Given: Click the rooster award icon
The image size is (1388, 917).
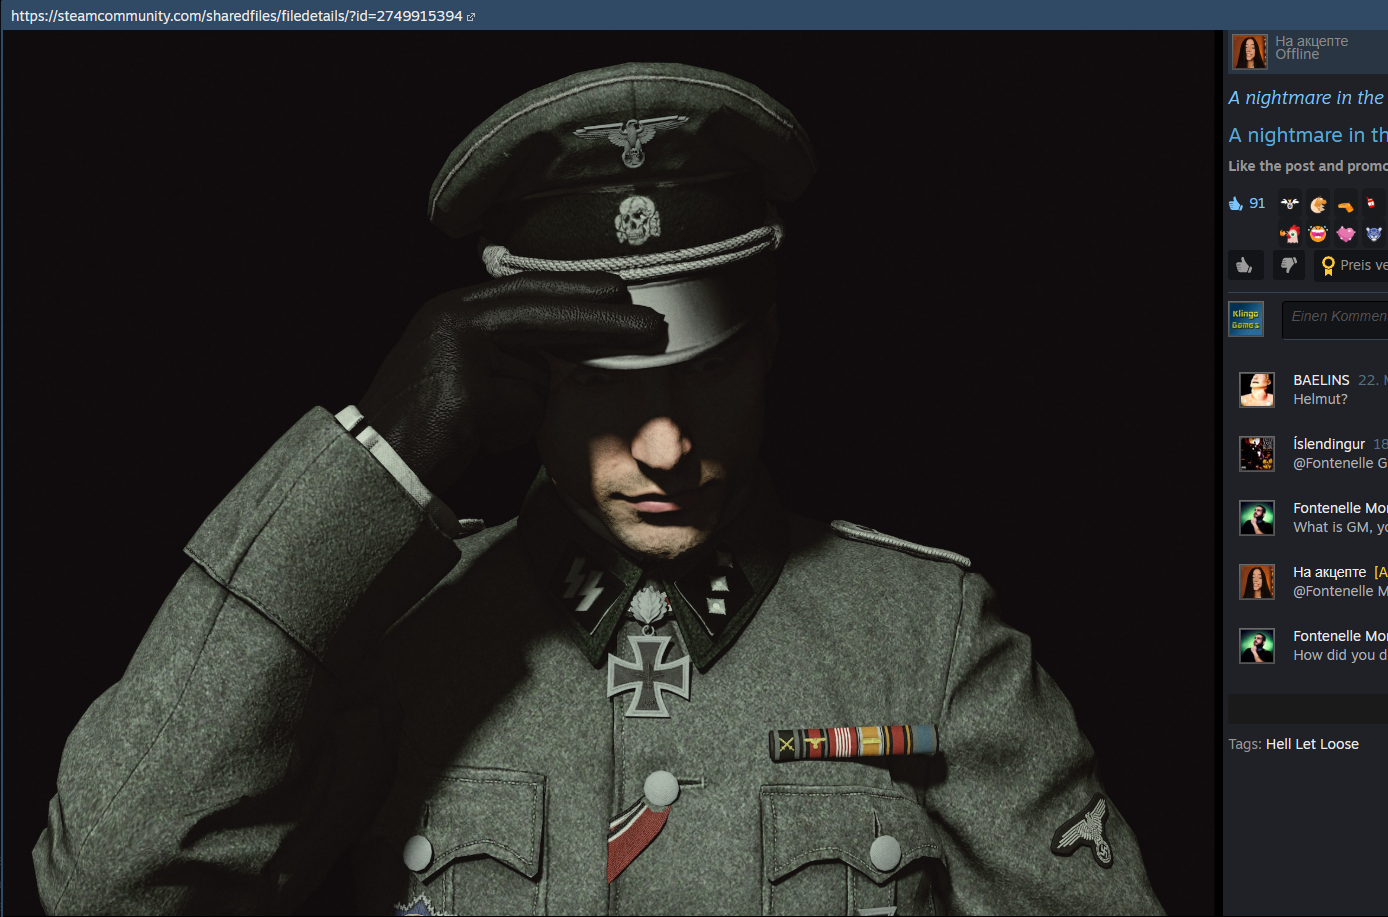Looking at the screenshot, I should [1290, 234].
